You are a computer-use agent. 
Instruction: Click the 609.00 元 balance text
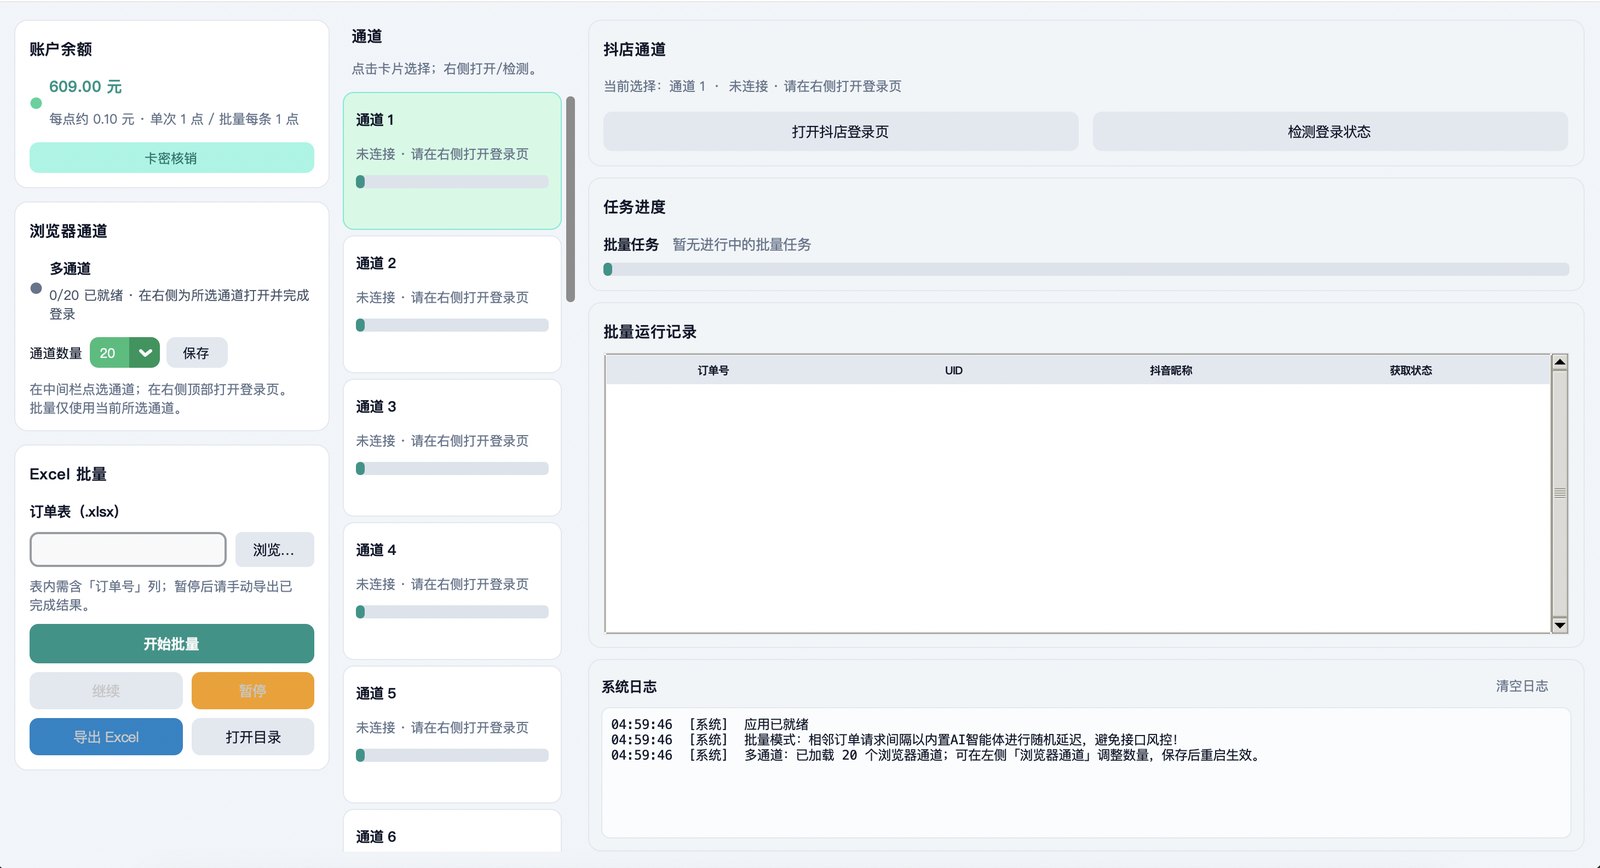tap(86, 87)
